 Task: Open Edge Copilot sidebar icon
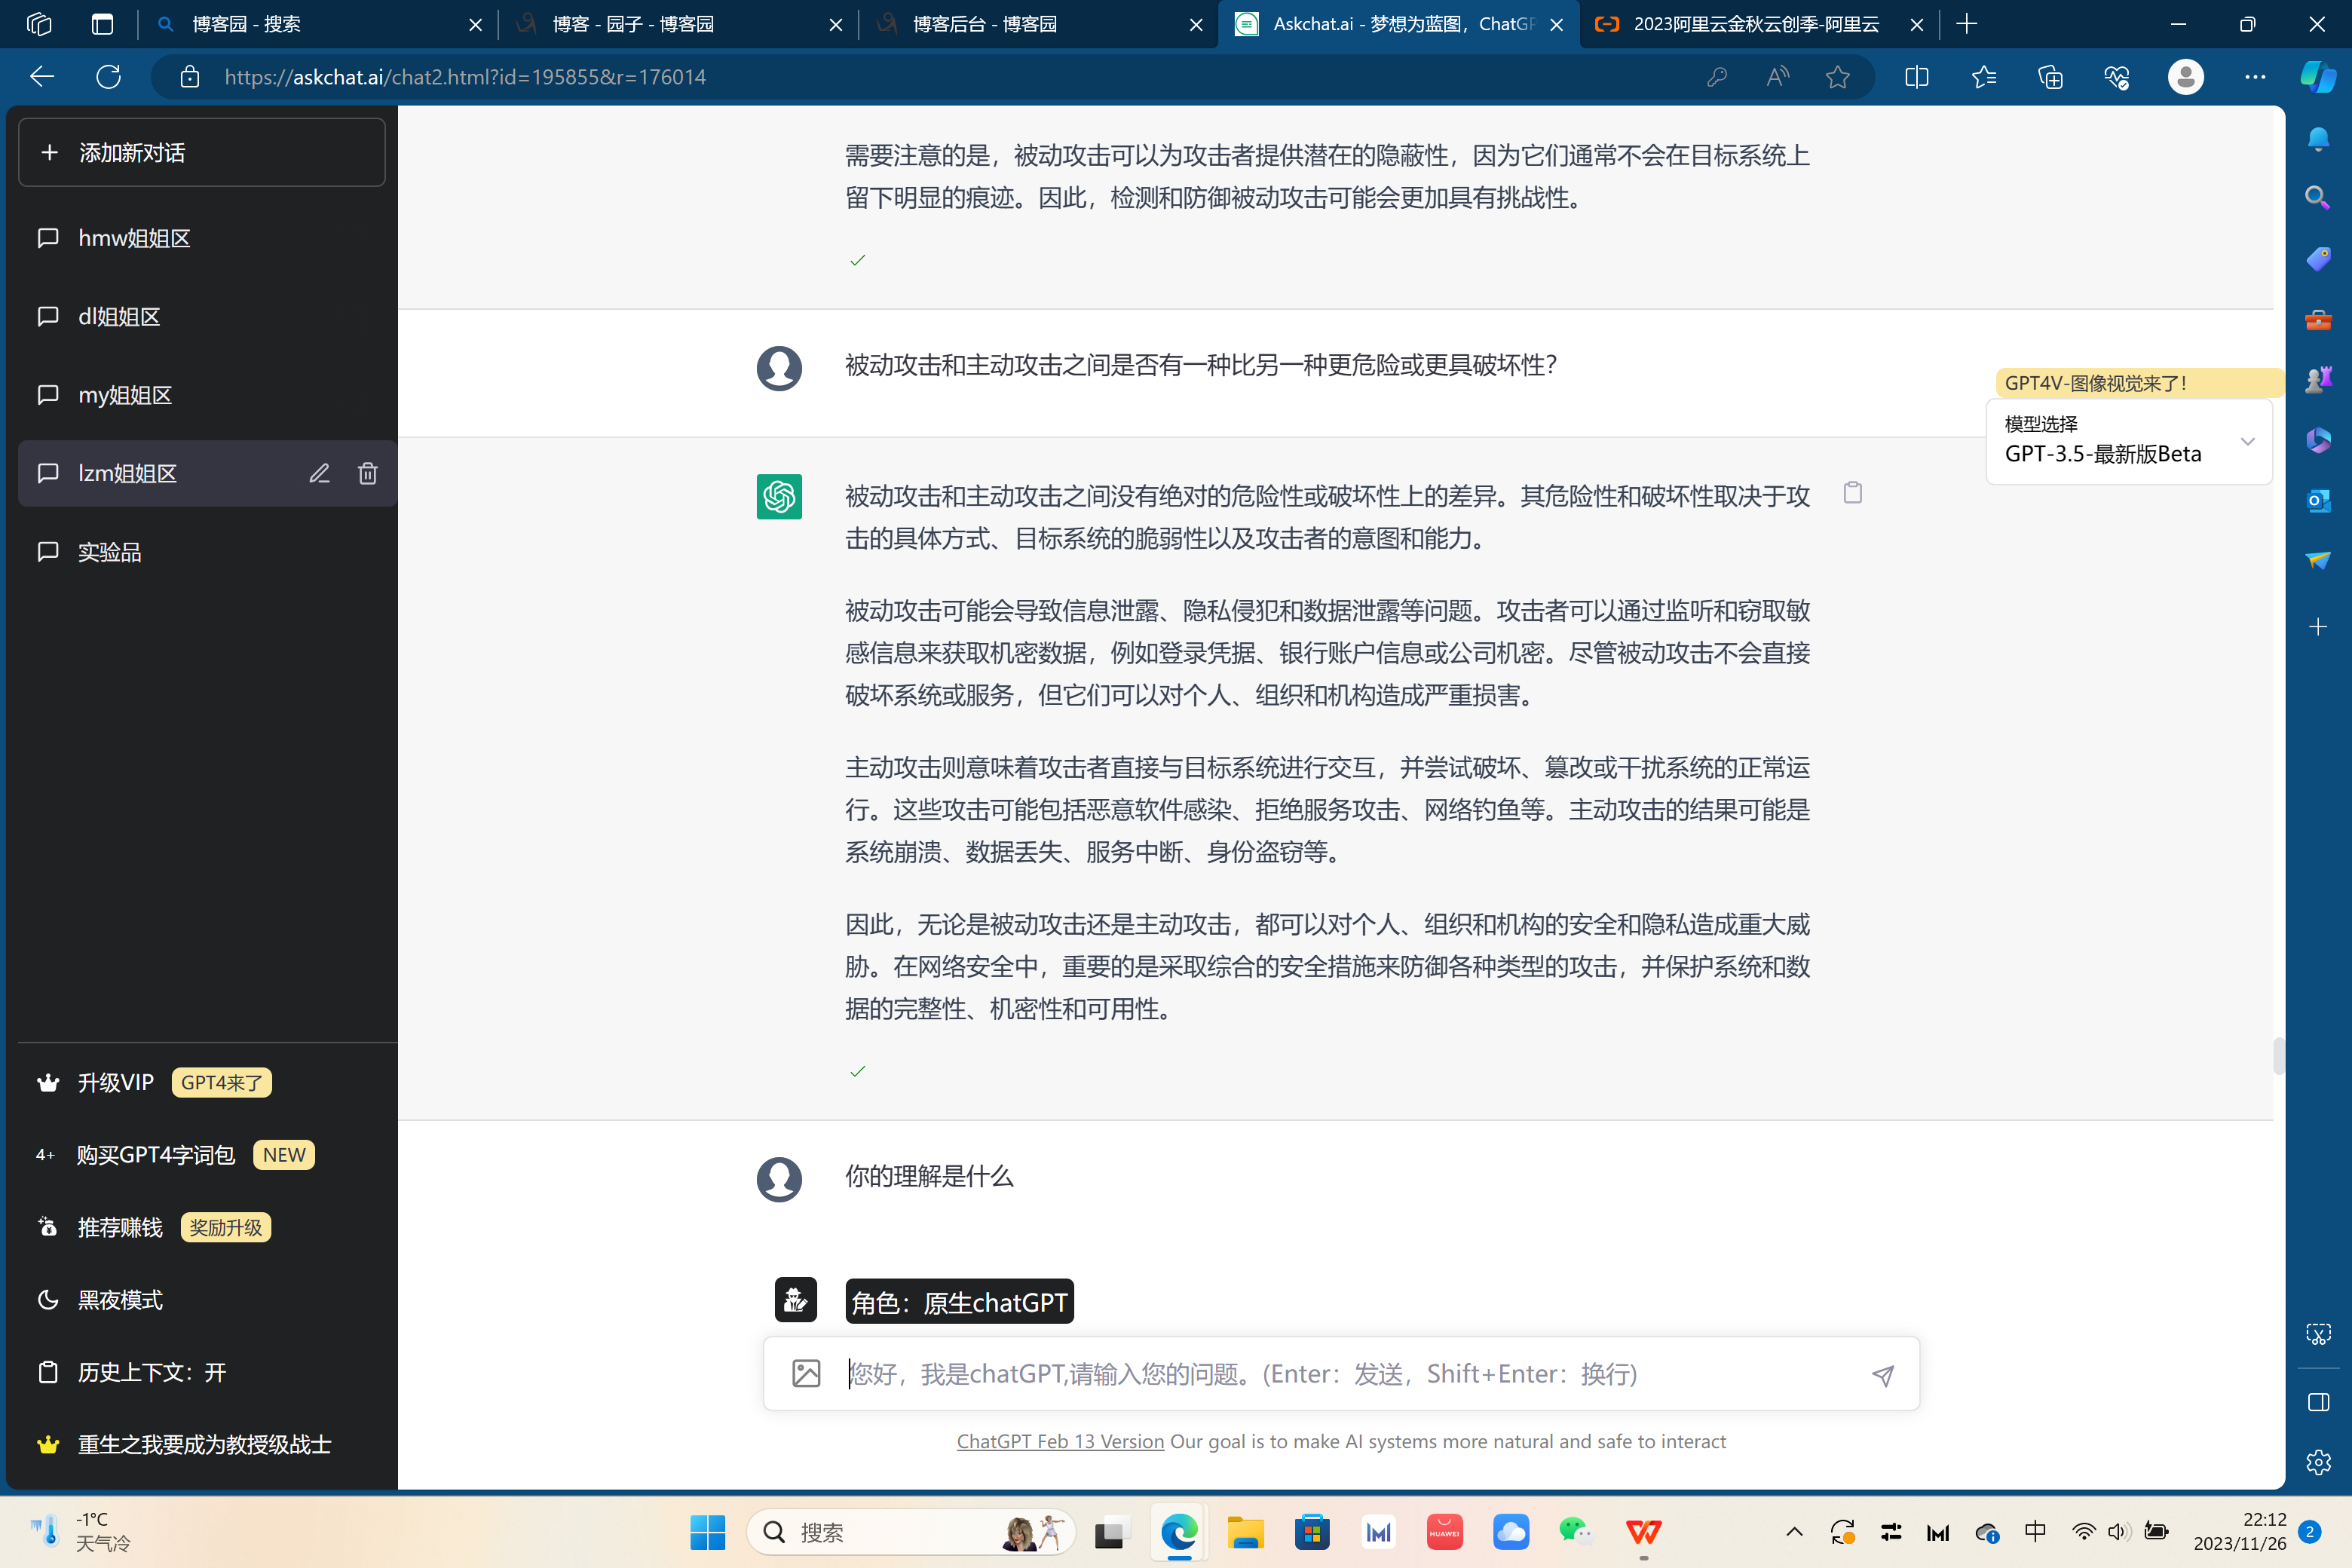click(x=2317, y=77)
